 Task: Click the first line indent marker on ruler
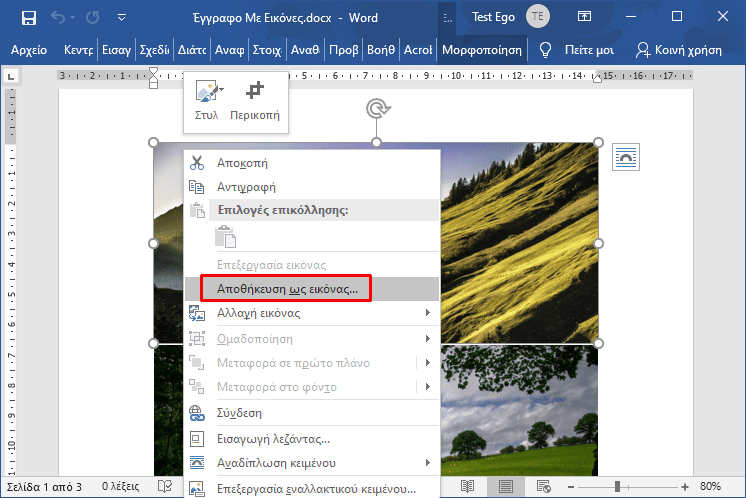(153, 71)
